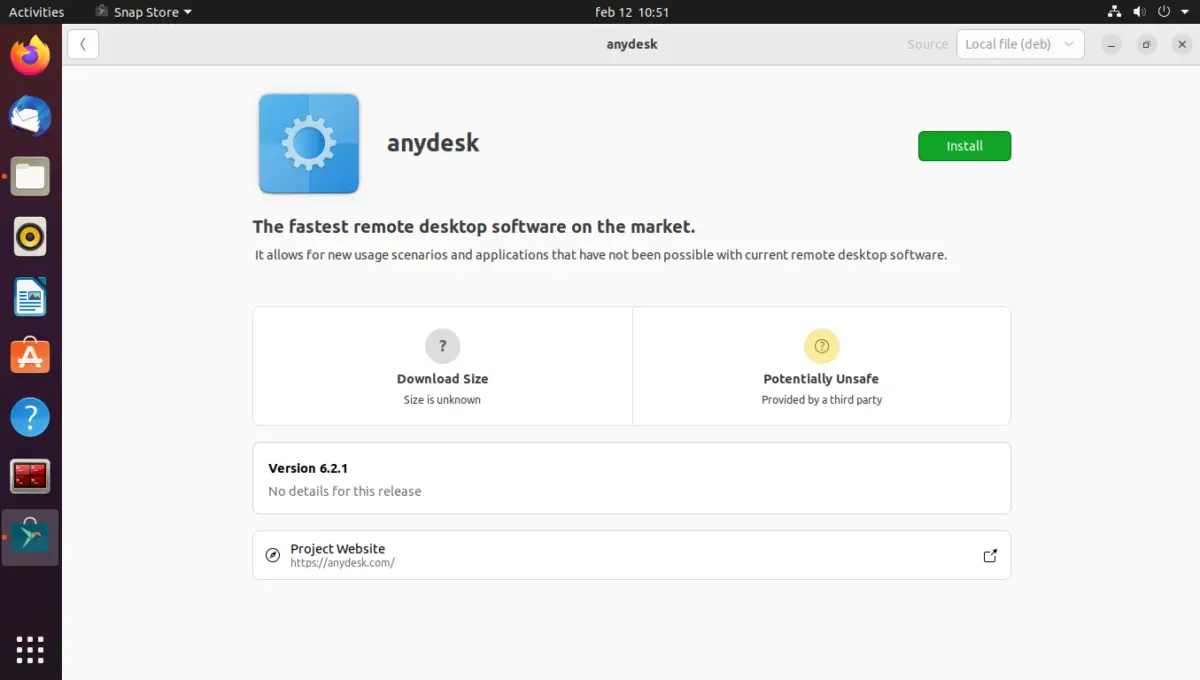Click the 'Size is unknown' text

442,400
